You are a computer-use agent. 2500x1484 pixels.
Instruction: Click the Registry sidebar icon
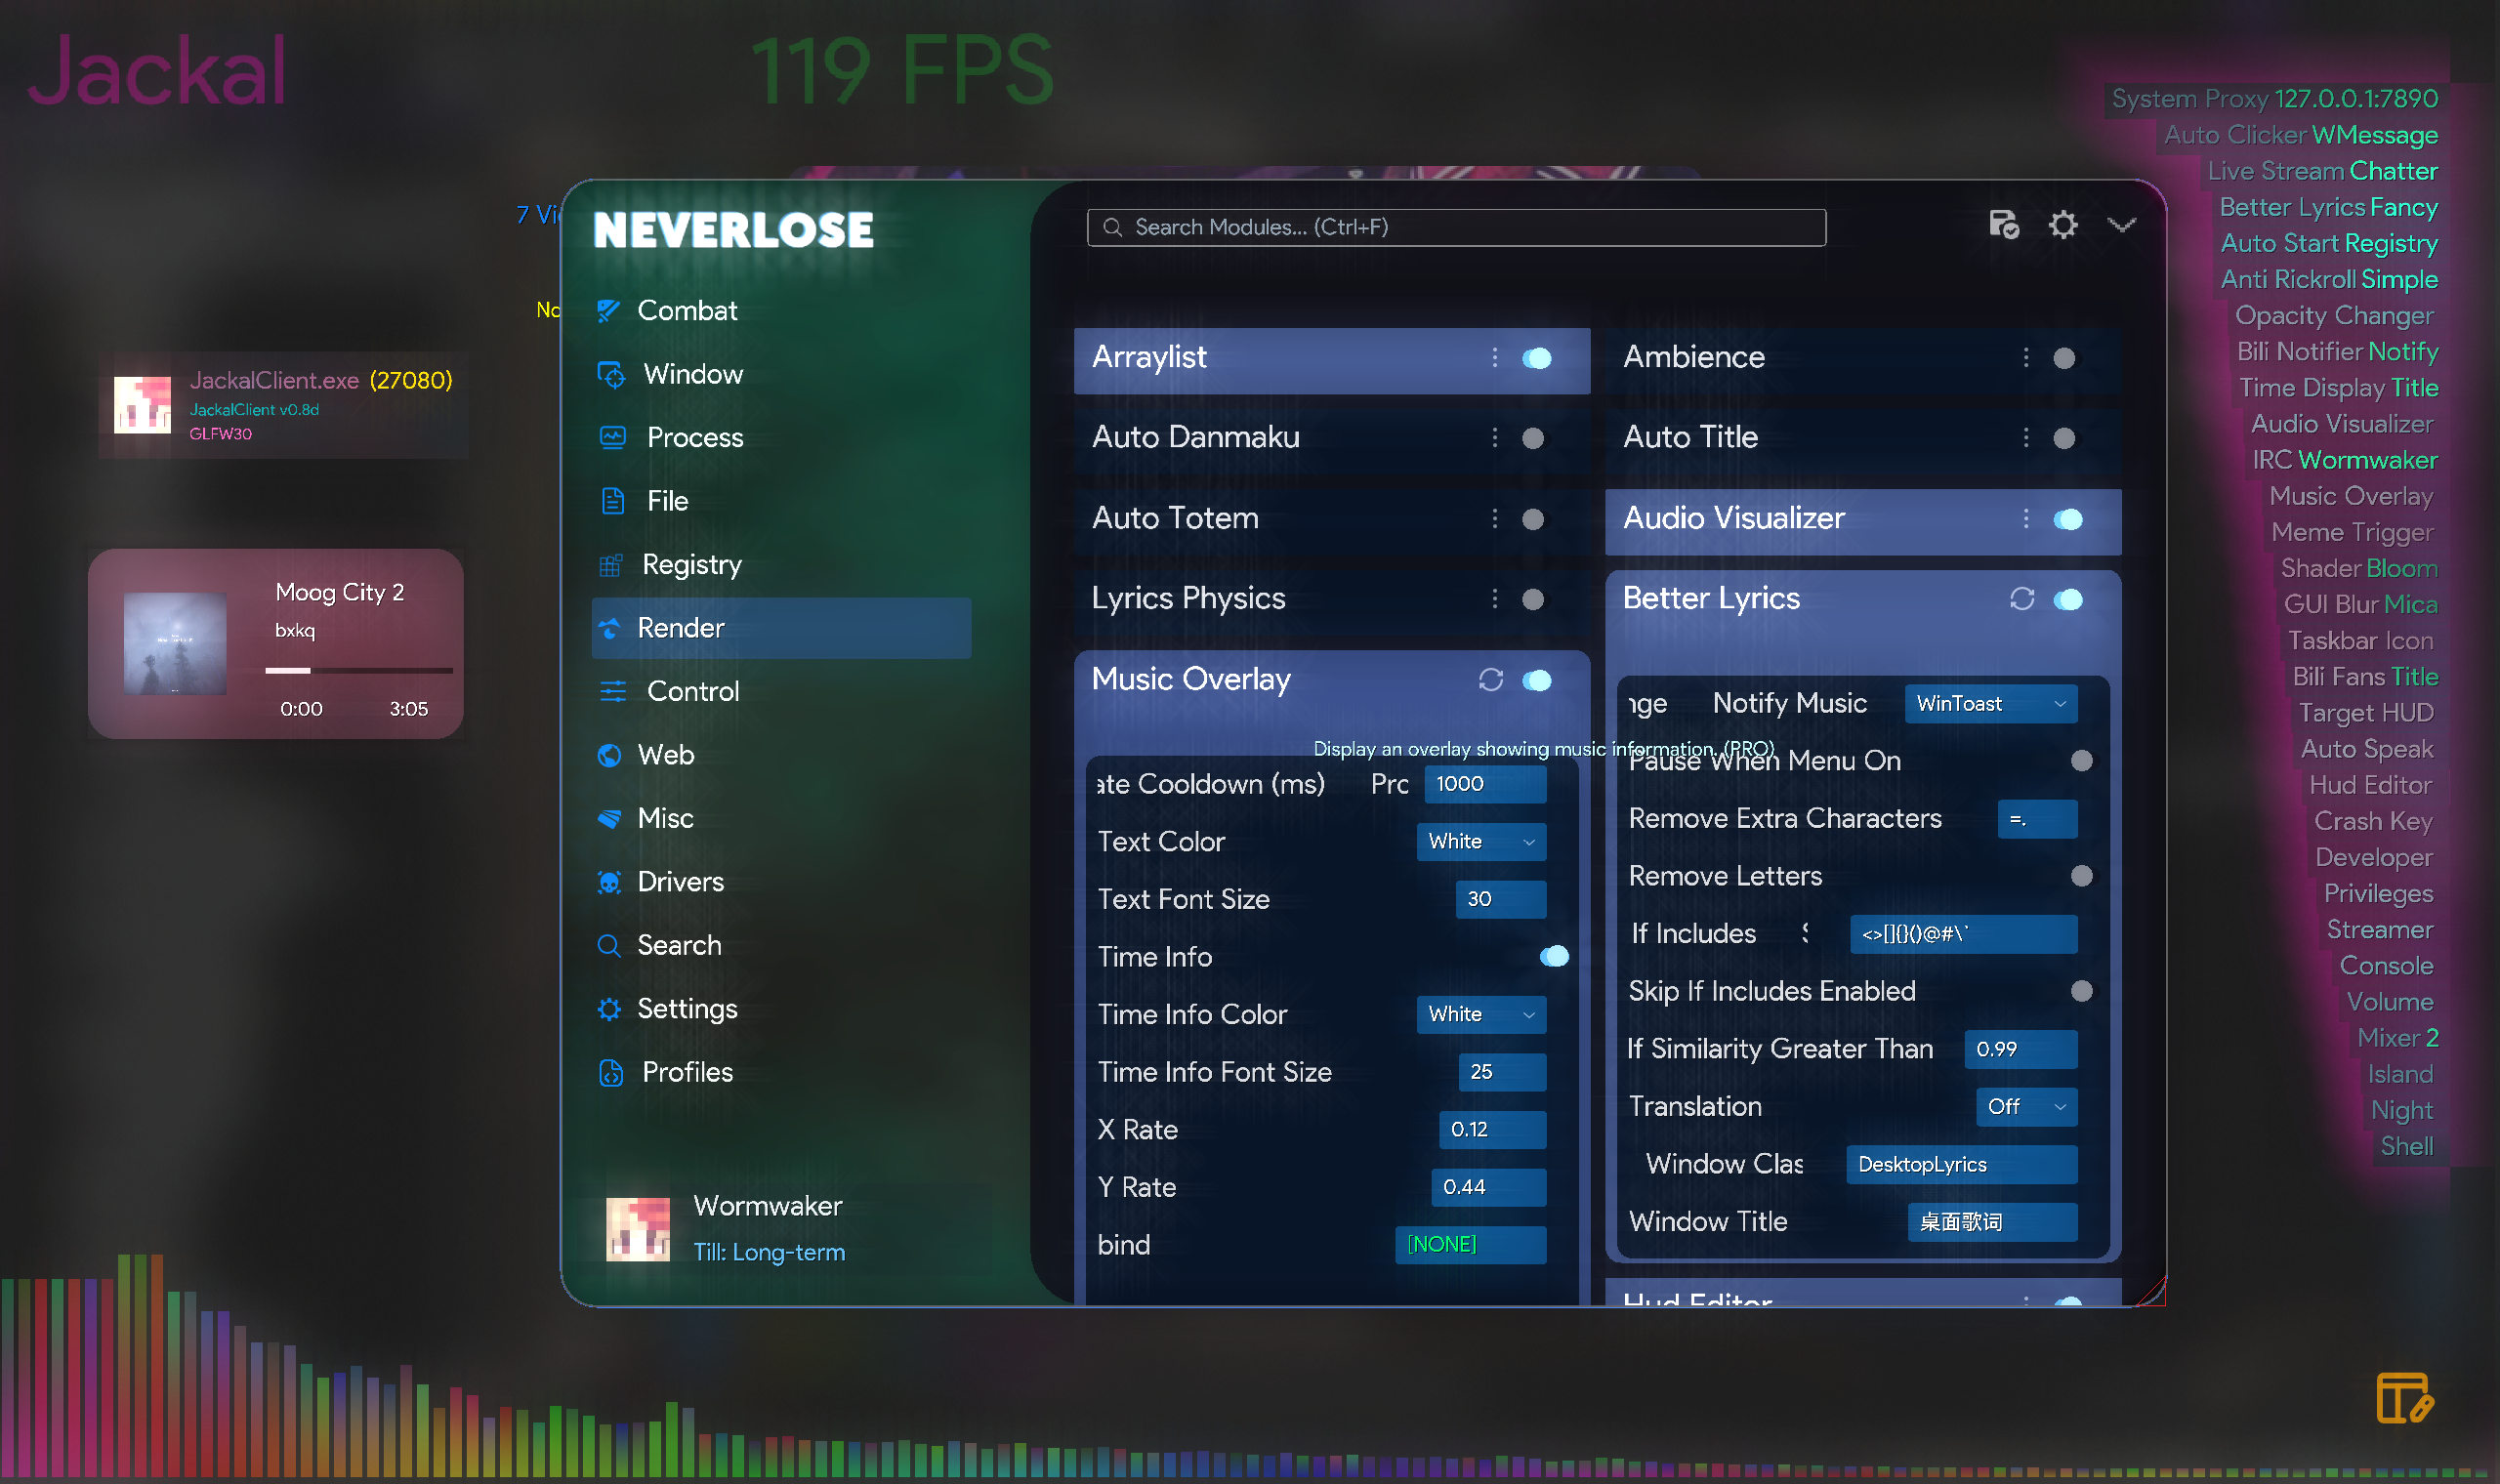tap(611, 565)
